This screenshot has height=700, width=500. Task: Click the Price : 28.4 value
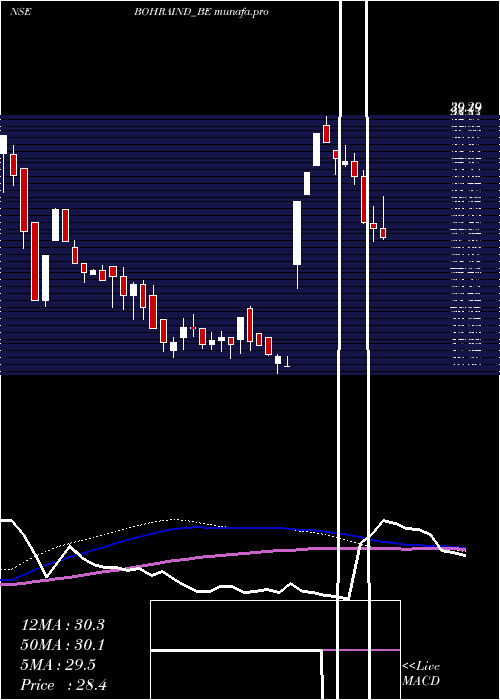click(x=63, y=685)
